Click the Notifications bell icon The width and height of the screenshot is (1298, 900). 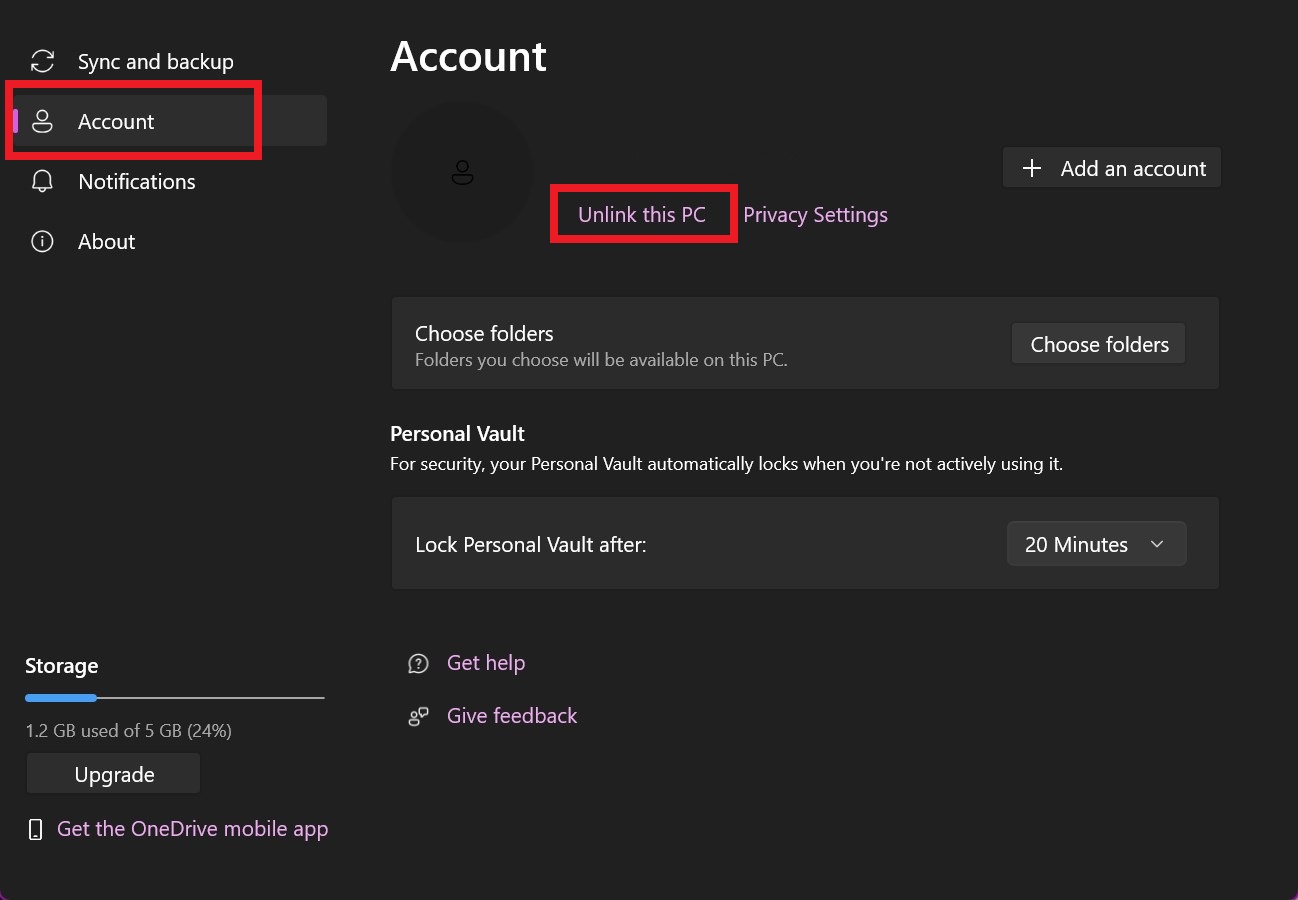tap(42, 182)
